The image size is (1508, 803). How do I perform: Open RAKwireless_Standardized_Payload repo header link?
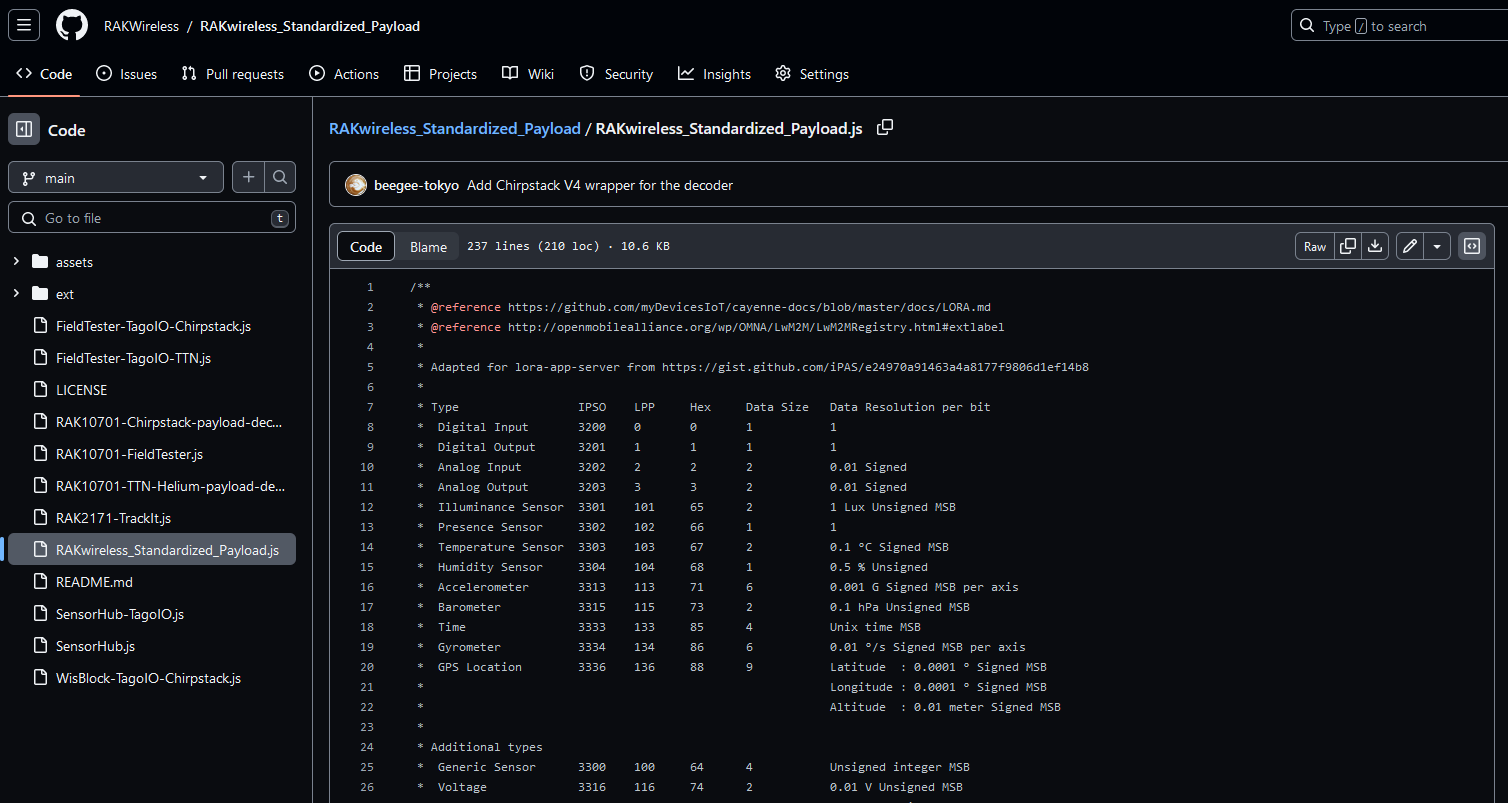[310, 26]
